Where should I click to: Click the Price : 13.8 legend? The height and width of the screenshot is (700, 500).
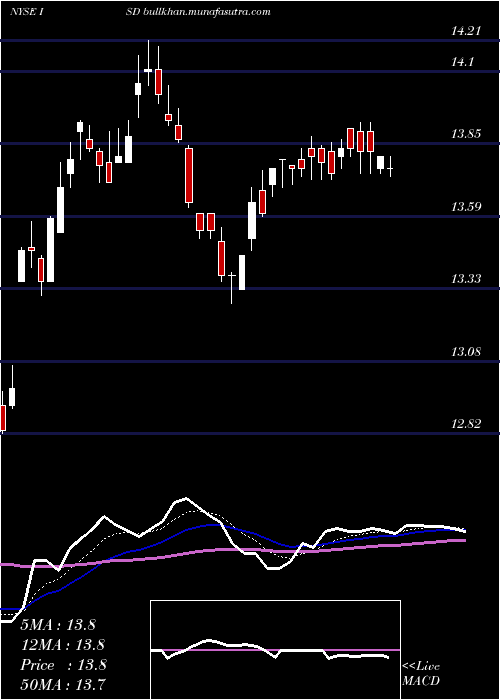tap(63, 665)
